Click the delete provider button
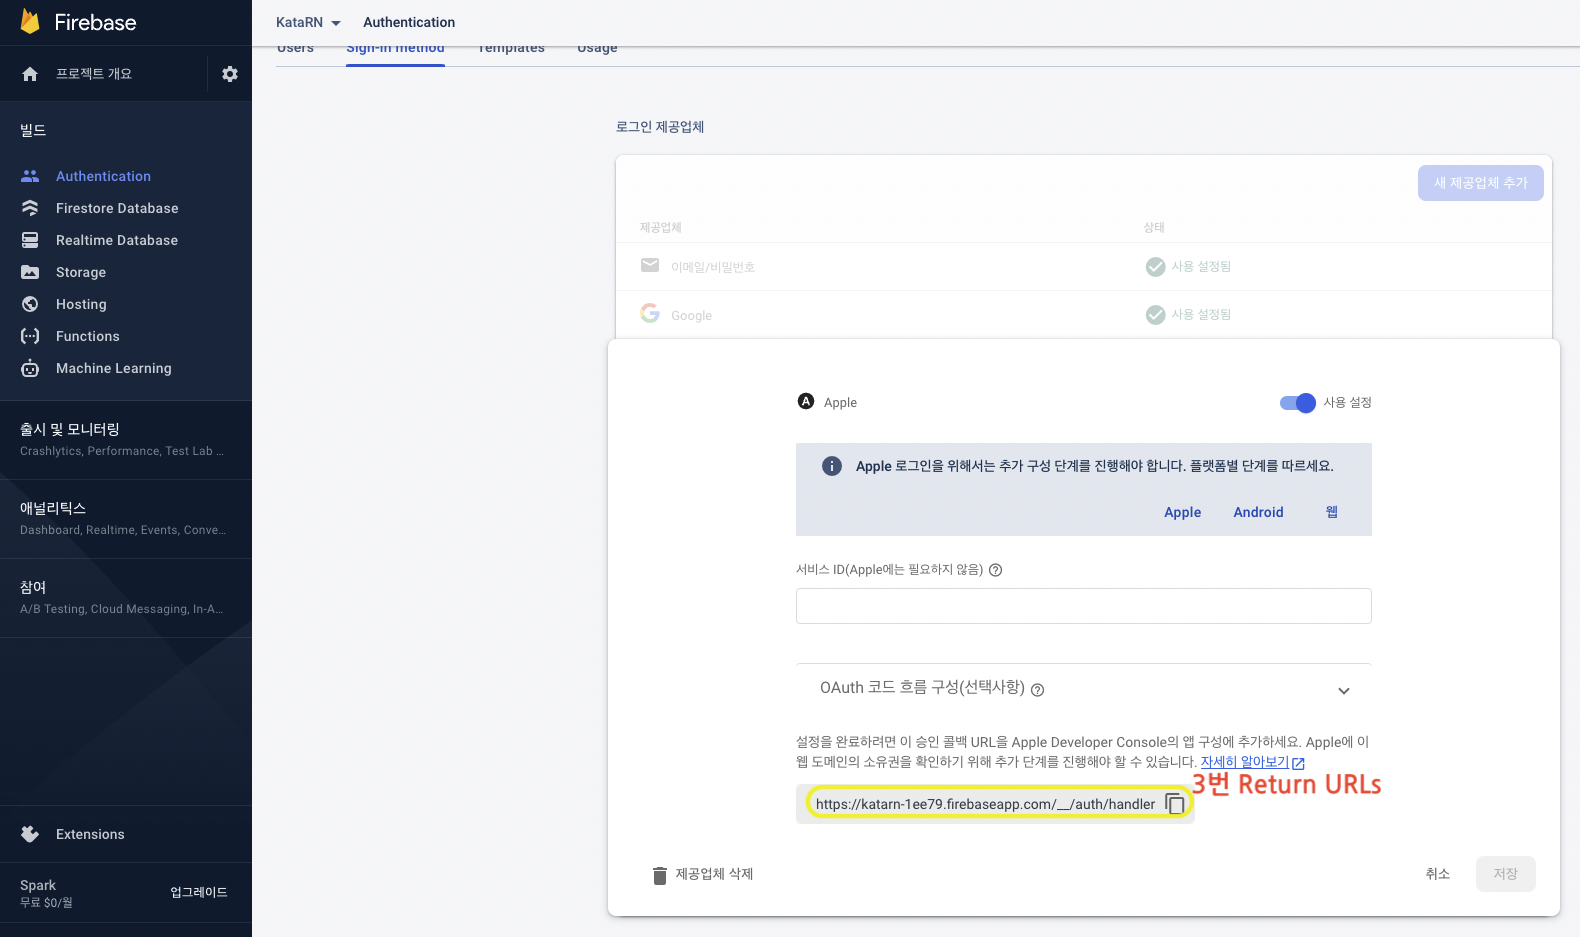 pyautogui.click(x=703, y=874)
